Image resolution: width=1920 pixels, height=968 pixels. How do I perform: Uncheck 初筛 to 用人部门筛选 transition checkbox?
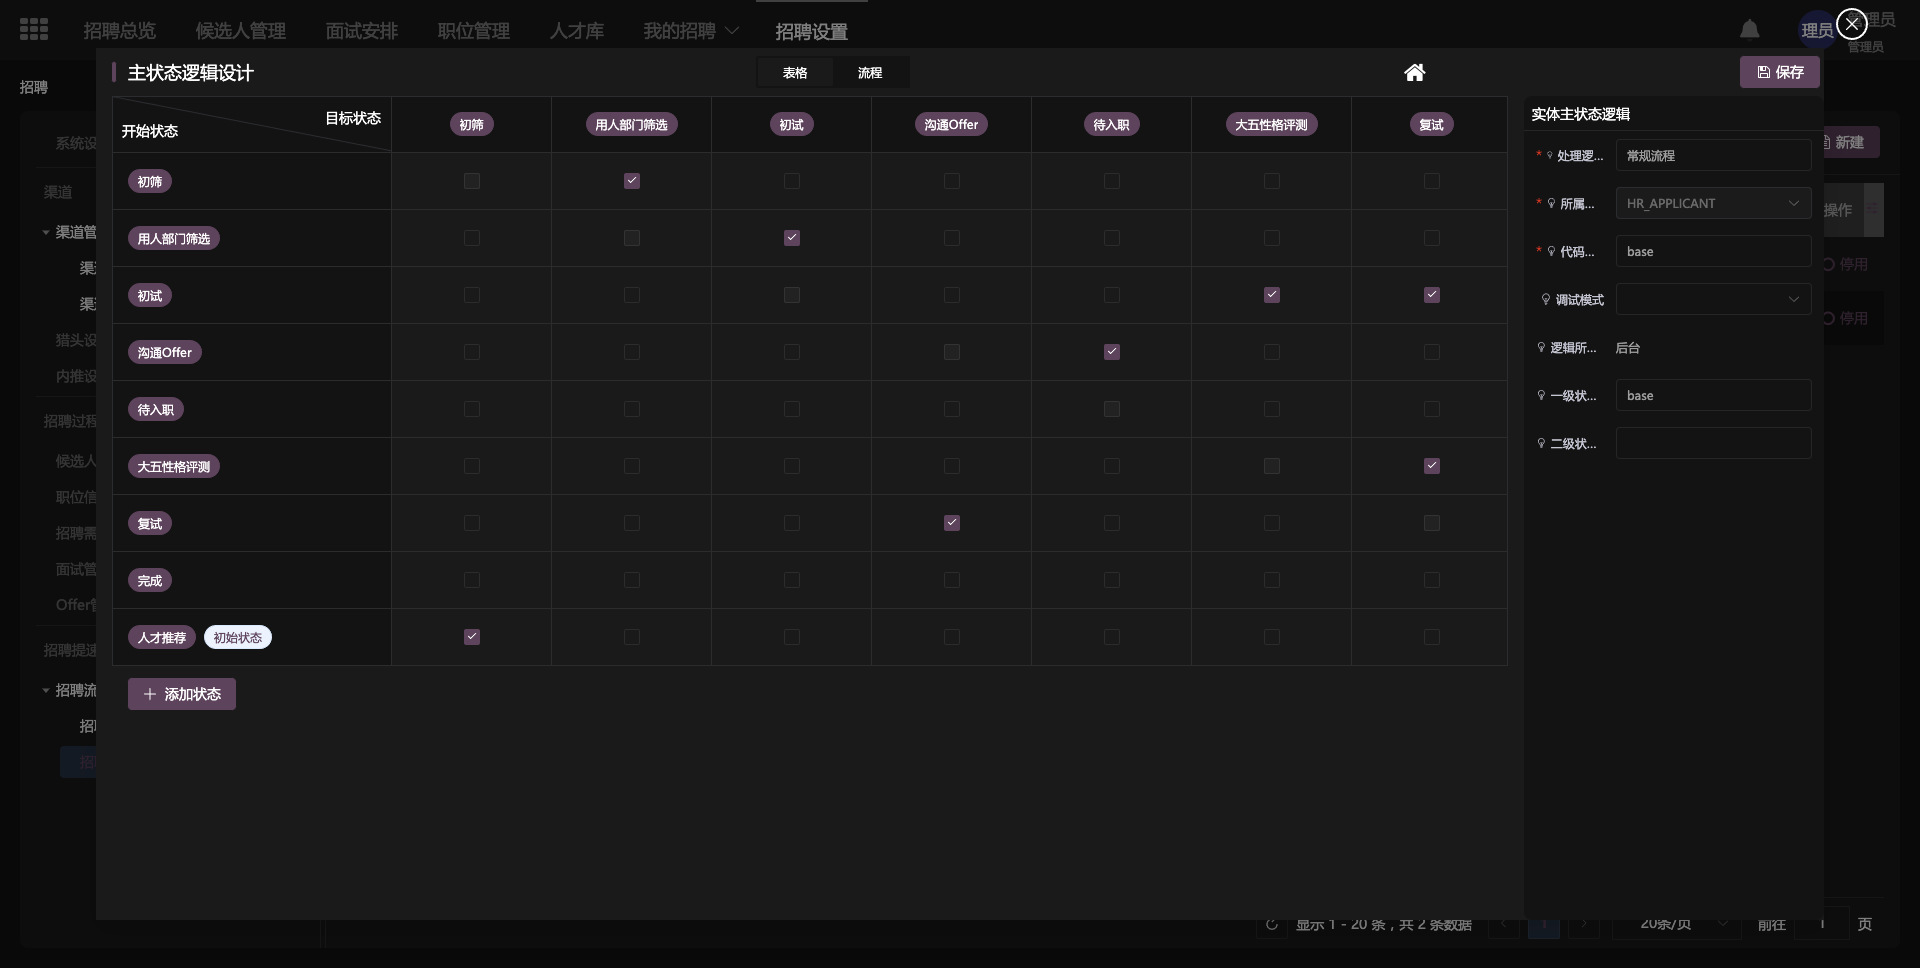(x=632, y=181)
